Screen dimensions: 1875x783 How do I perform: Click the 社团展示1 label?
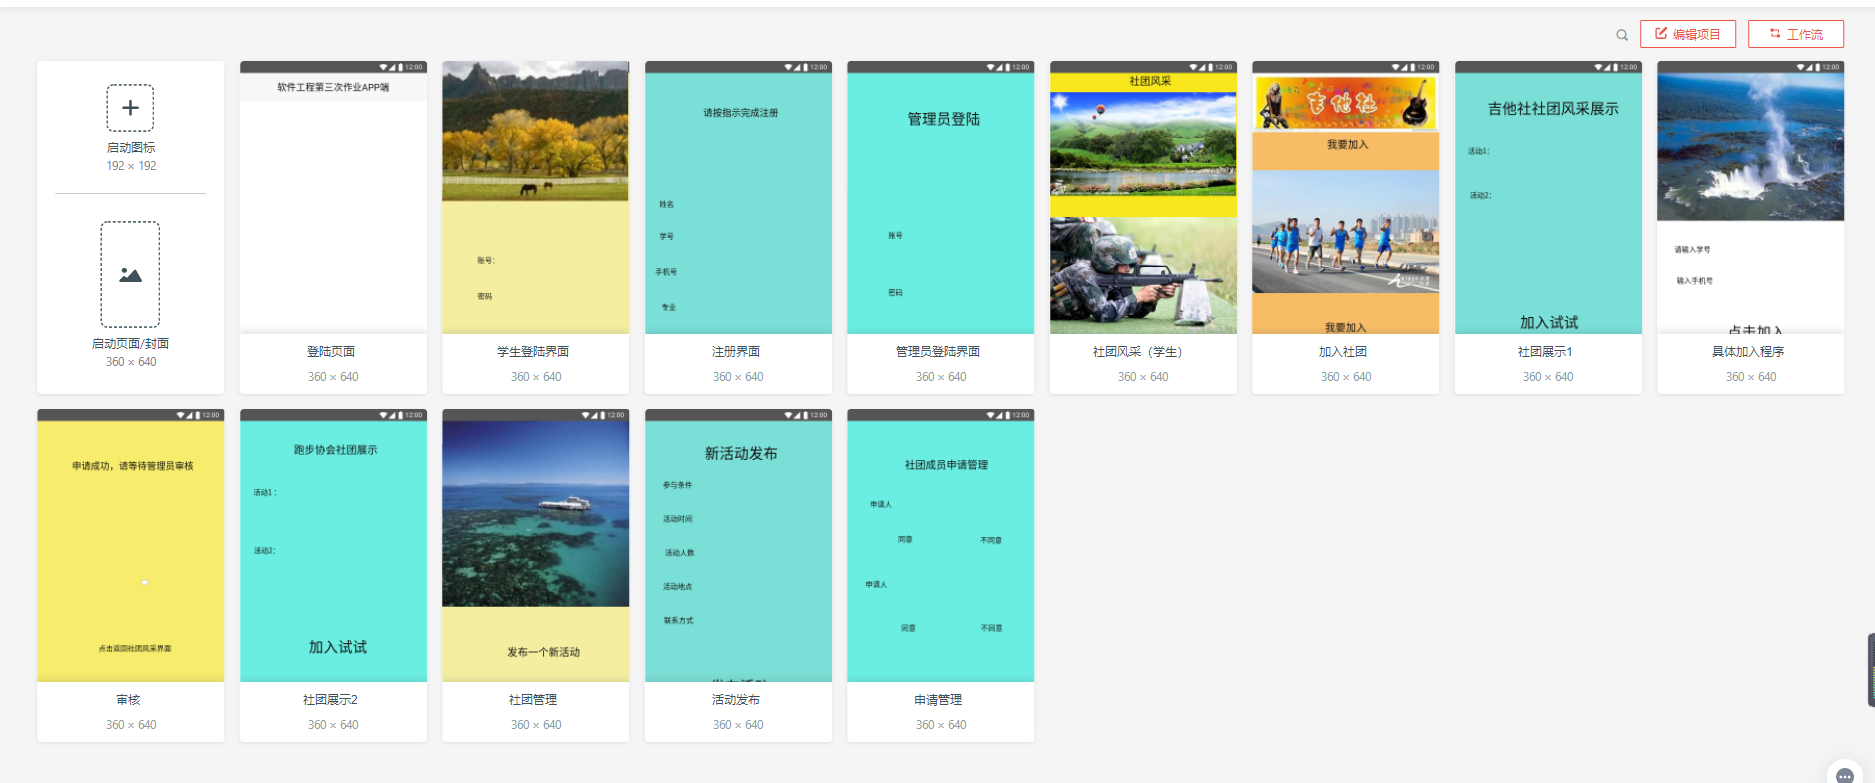click(x=1545, y=352)
